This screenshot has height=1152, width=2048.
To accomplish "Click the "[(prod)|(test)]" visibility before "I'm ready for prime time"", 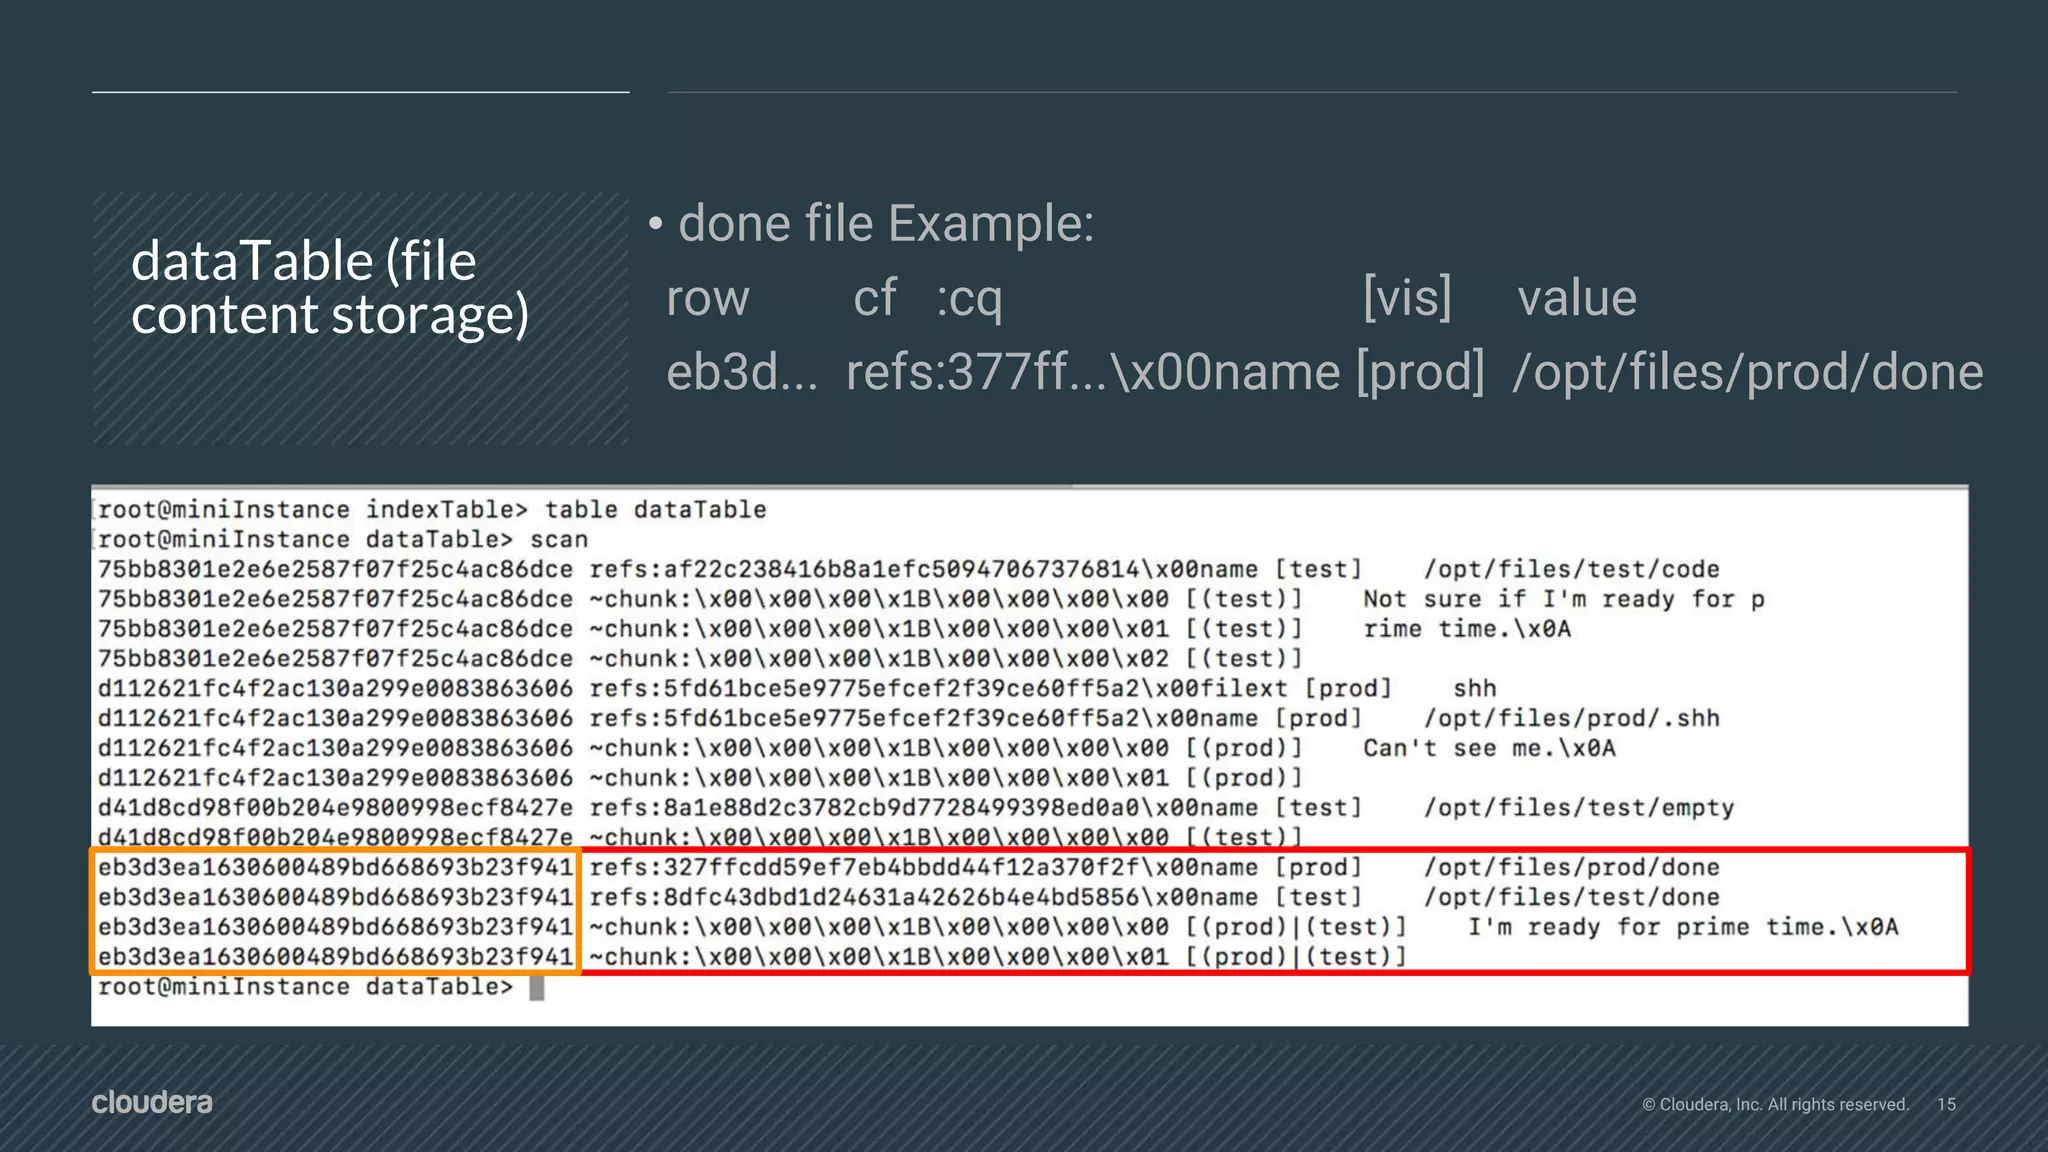I will pos(1296,928).
